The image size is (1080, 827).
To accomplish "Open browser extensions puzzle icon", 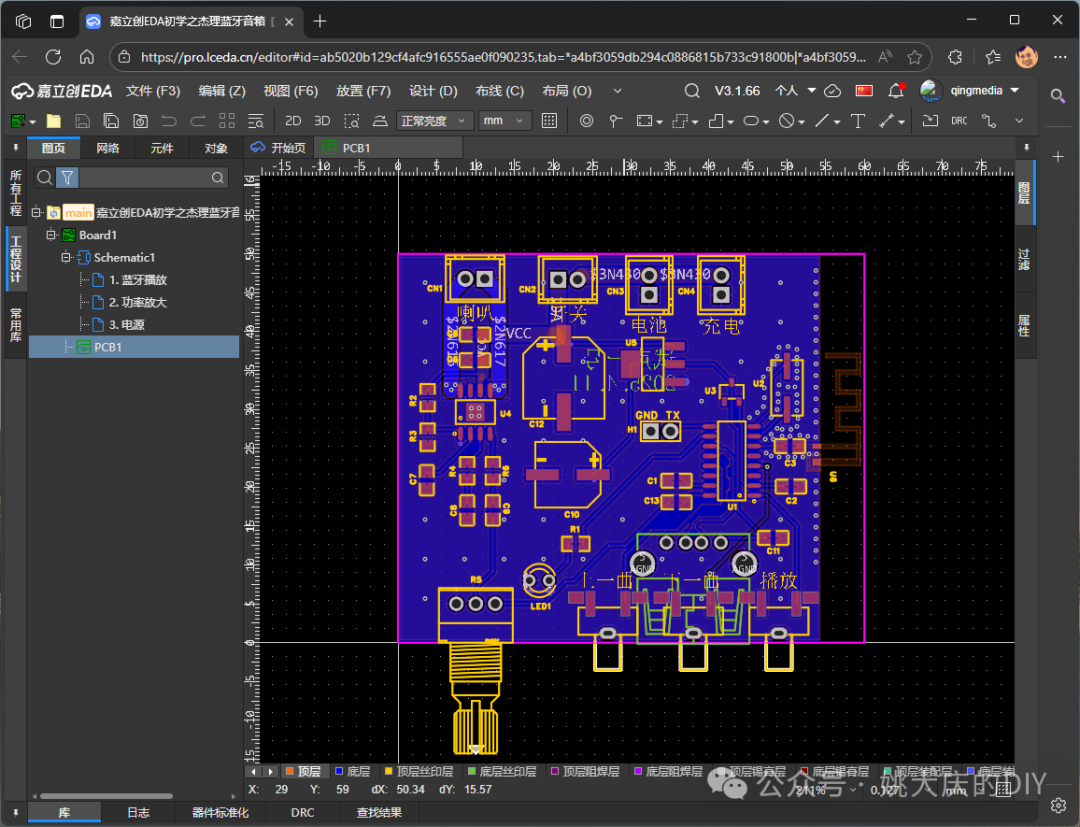I will 955,57.
